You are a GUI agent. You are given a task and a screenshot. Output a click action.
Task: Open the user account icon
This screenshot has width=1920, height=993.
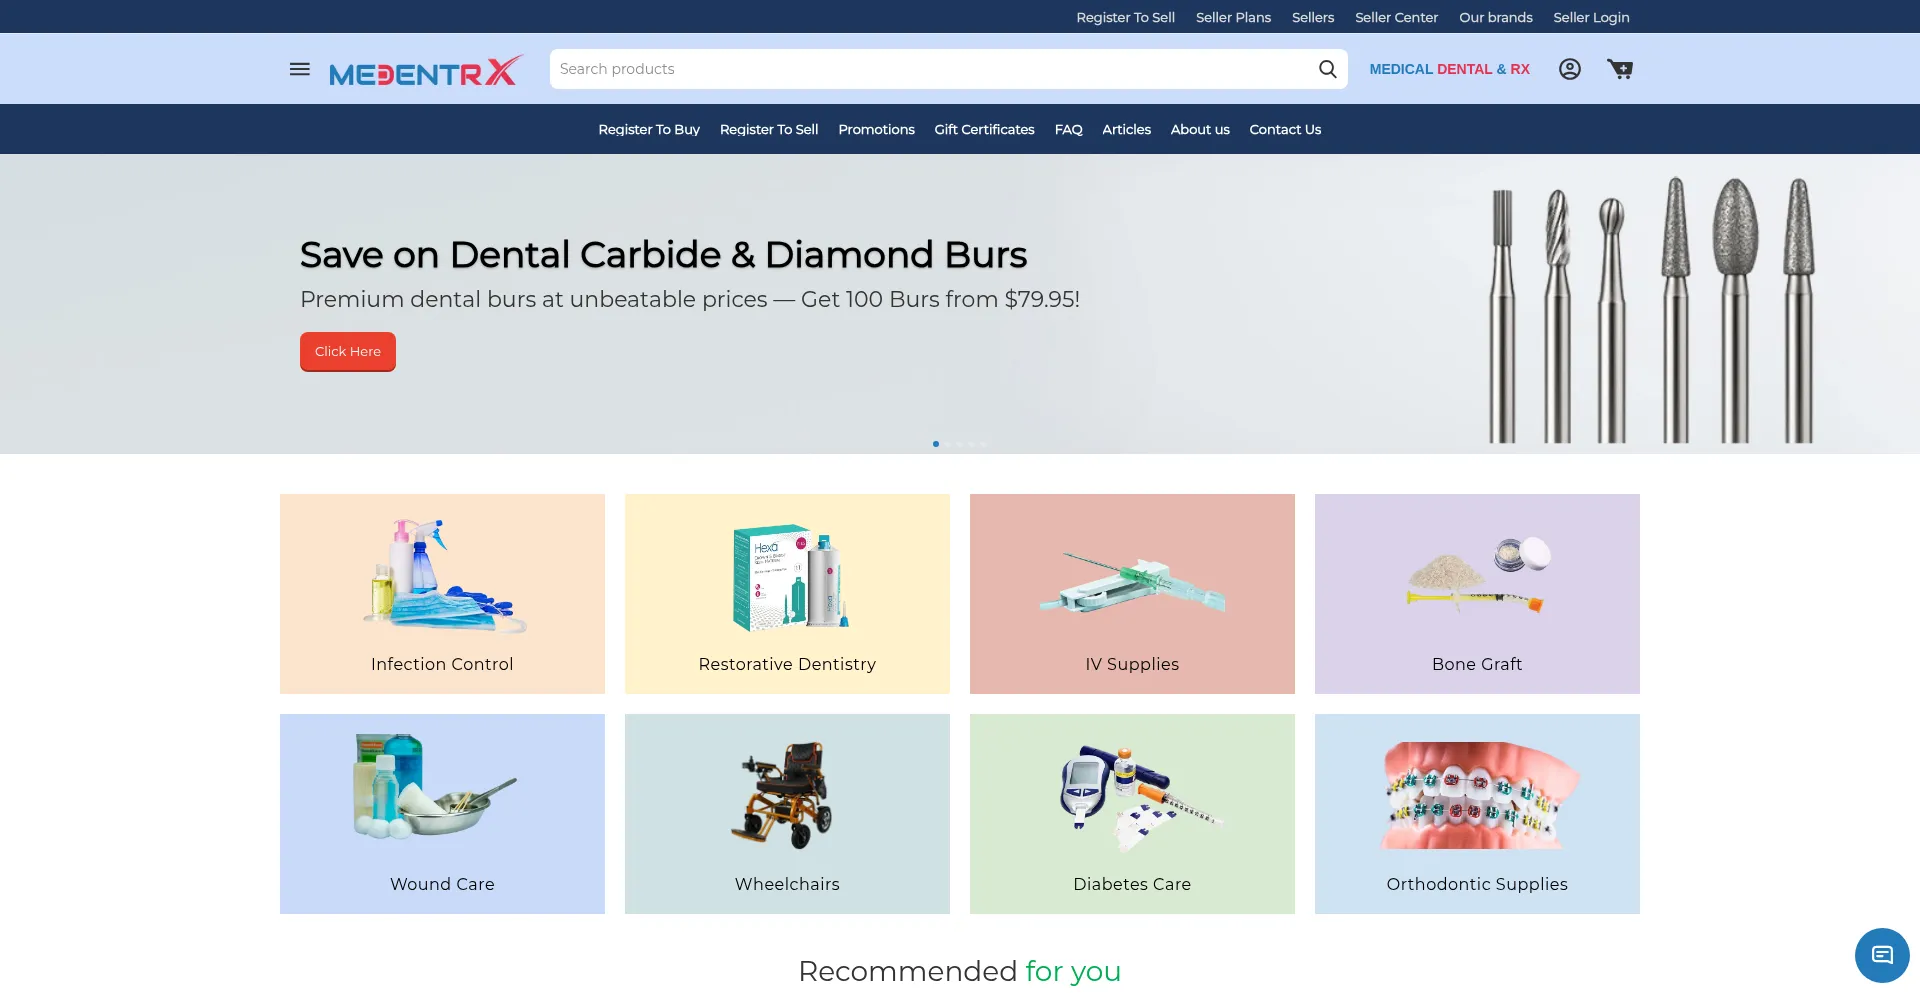pos(1570,69)
